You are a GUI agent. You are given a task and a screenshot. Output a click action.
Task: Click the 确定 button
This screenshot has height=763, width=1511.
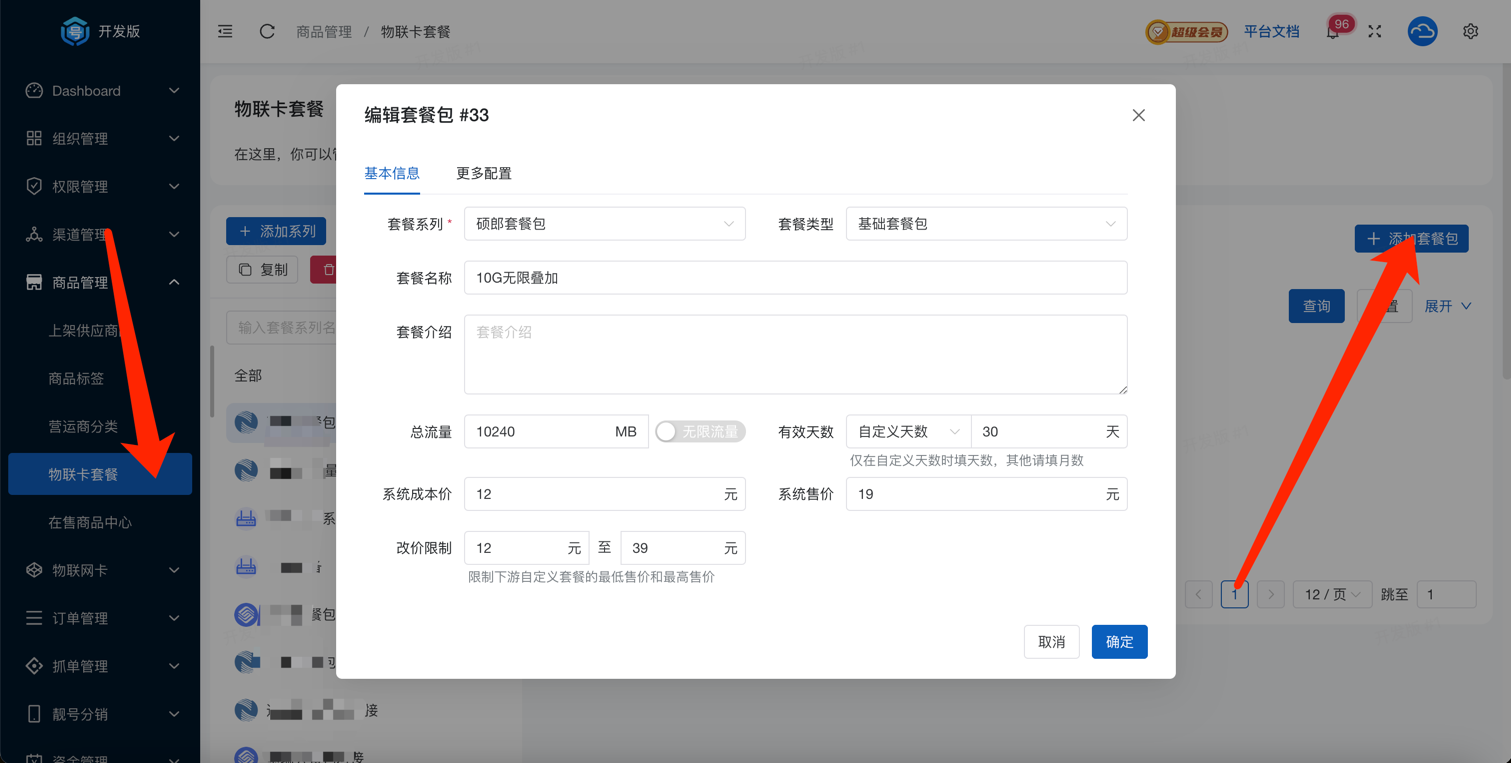(1119, 642)
